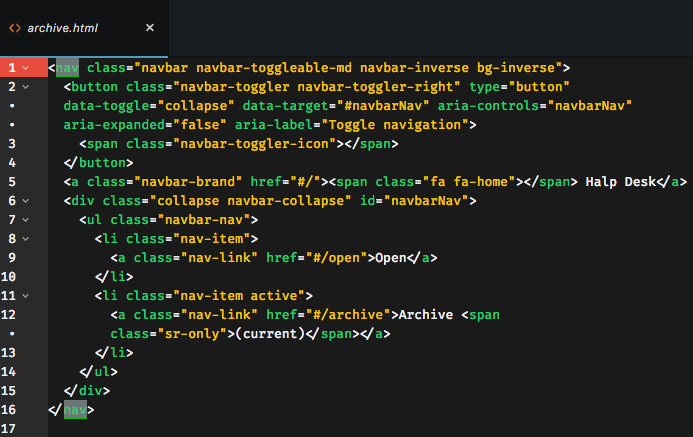Viewport: 693px width, 437px height.
Task: Select the archive.html tab
Action: click(84, 28)
